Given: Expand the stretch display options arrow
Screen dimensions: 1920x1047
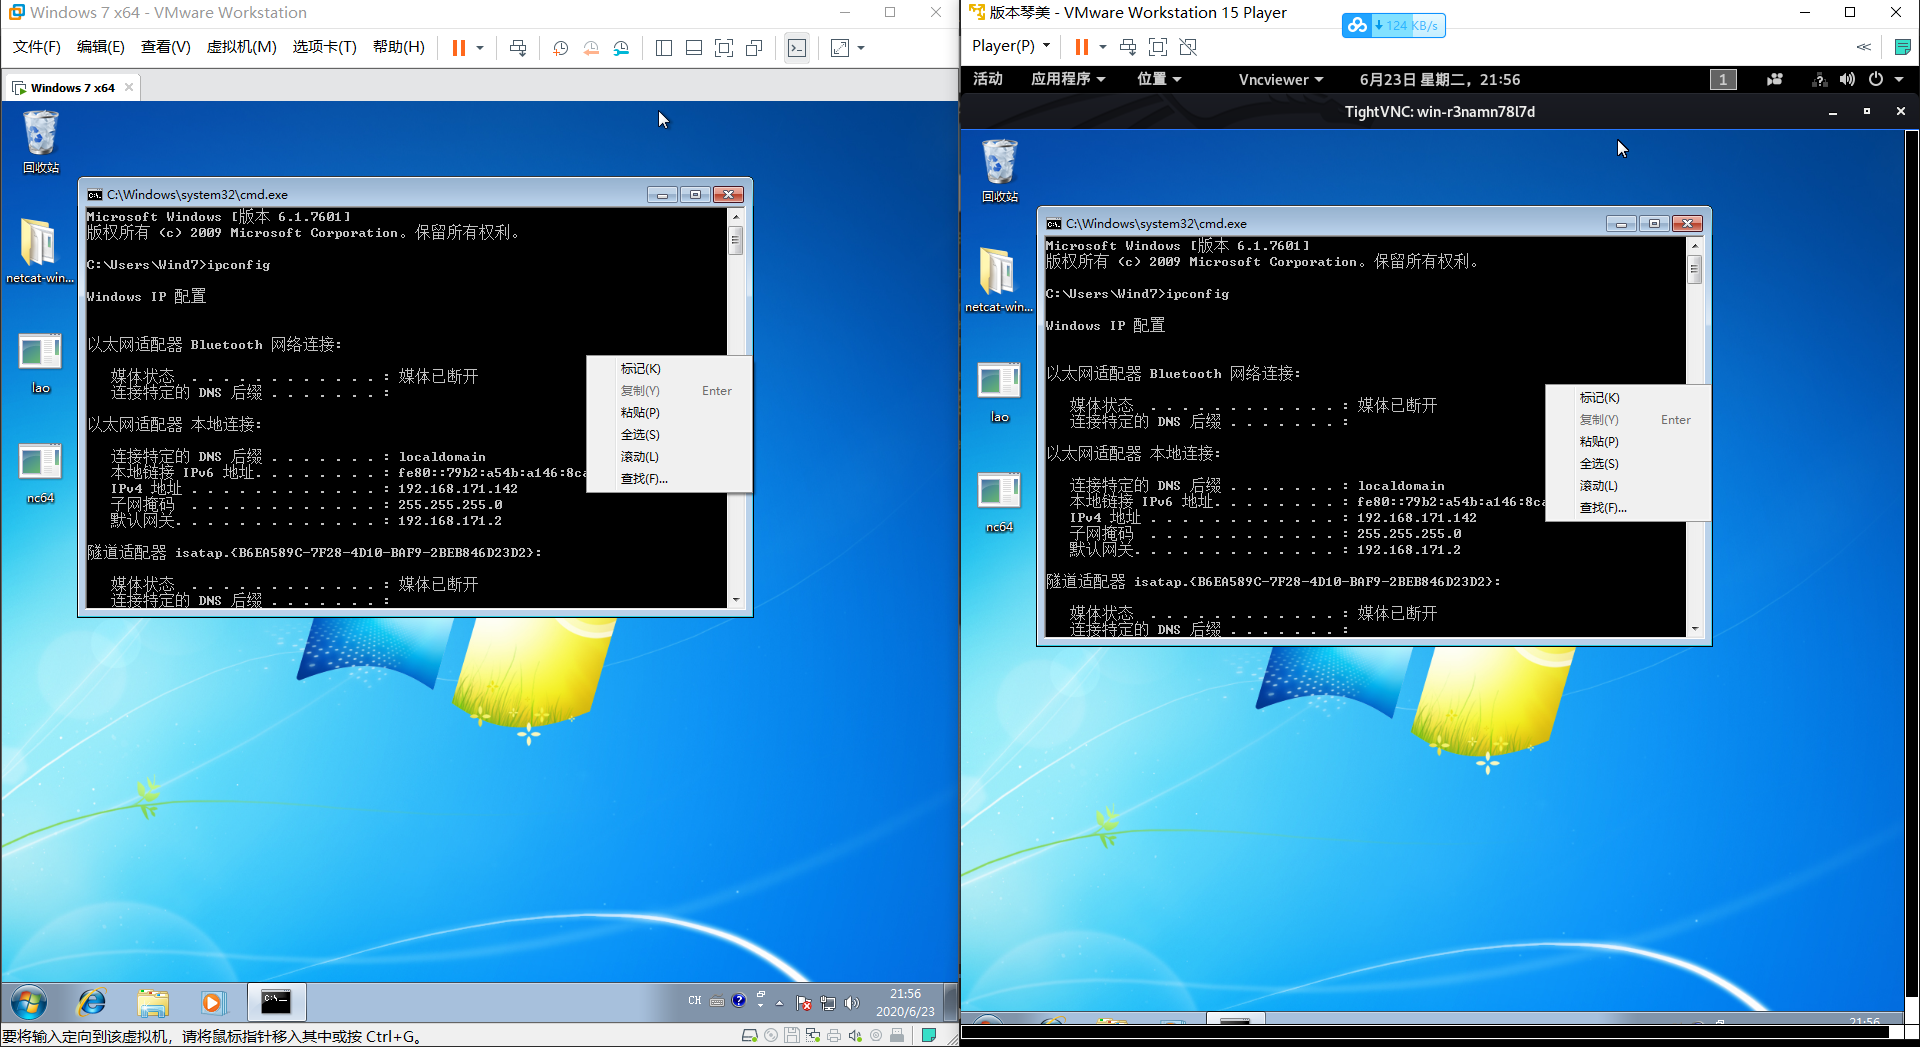Looking at the screenshot, I should (x=861, y=48).
